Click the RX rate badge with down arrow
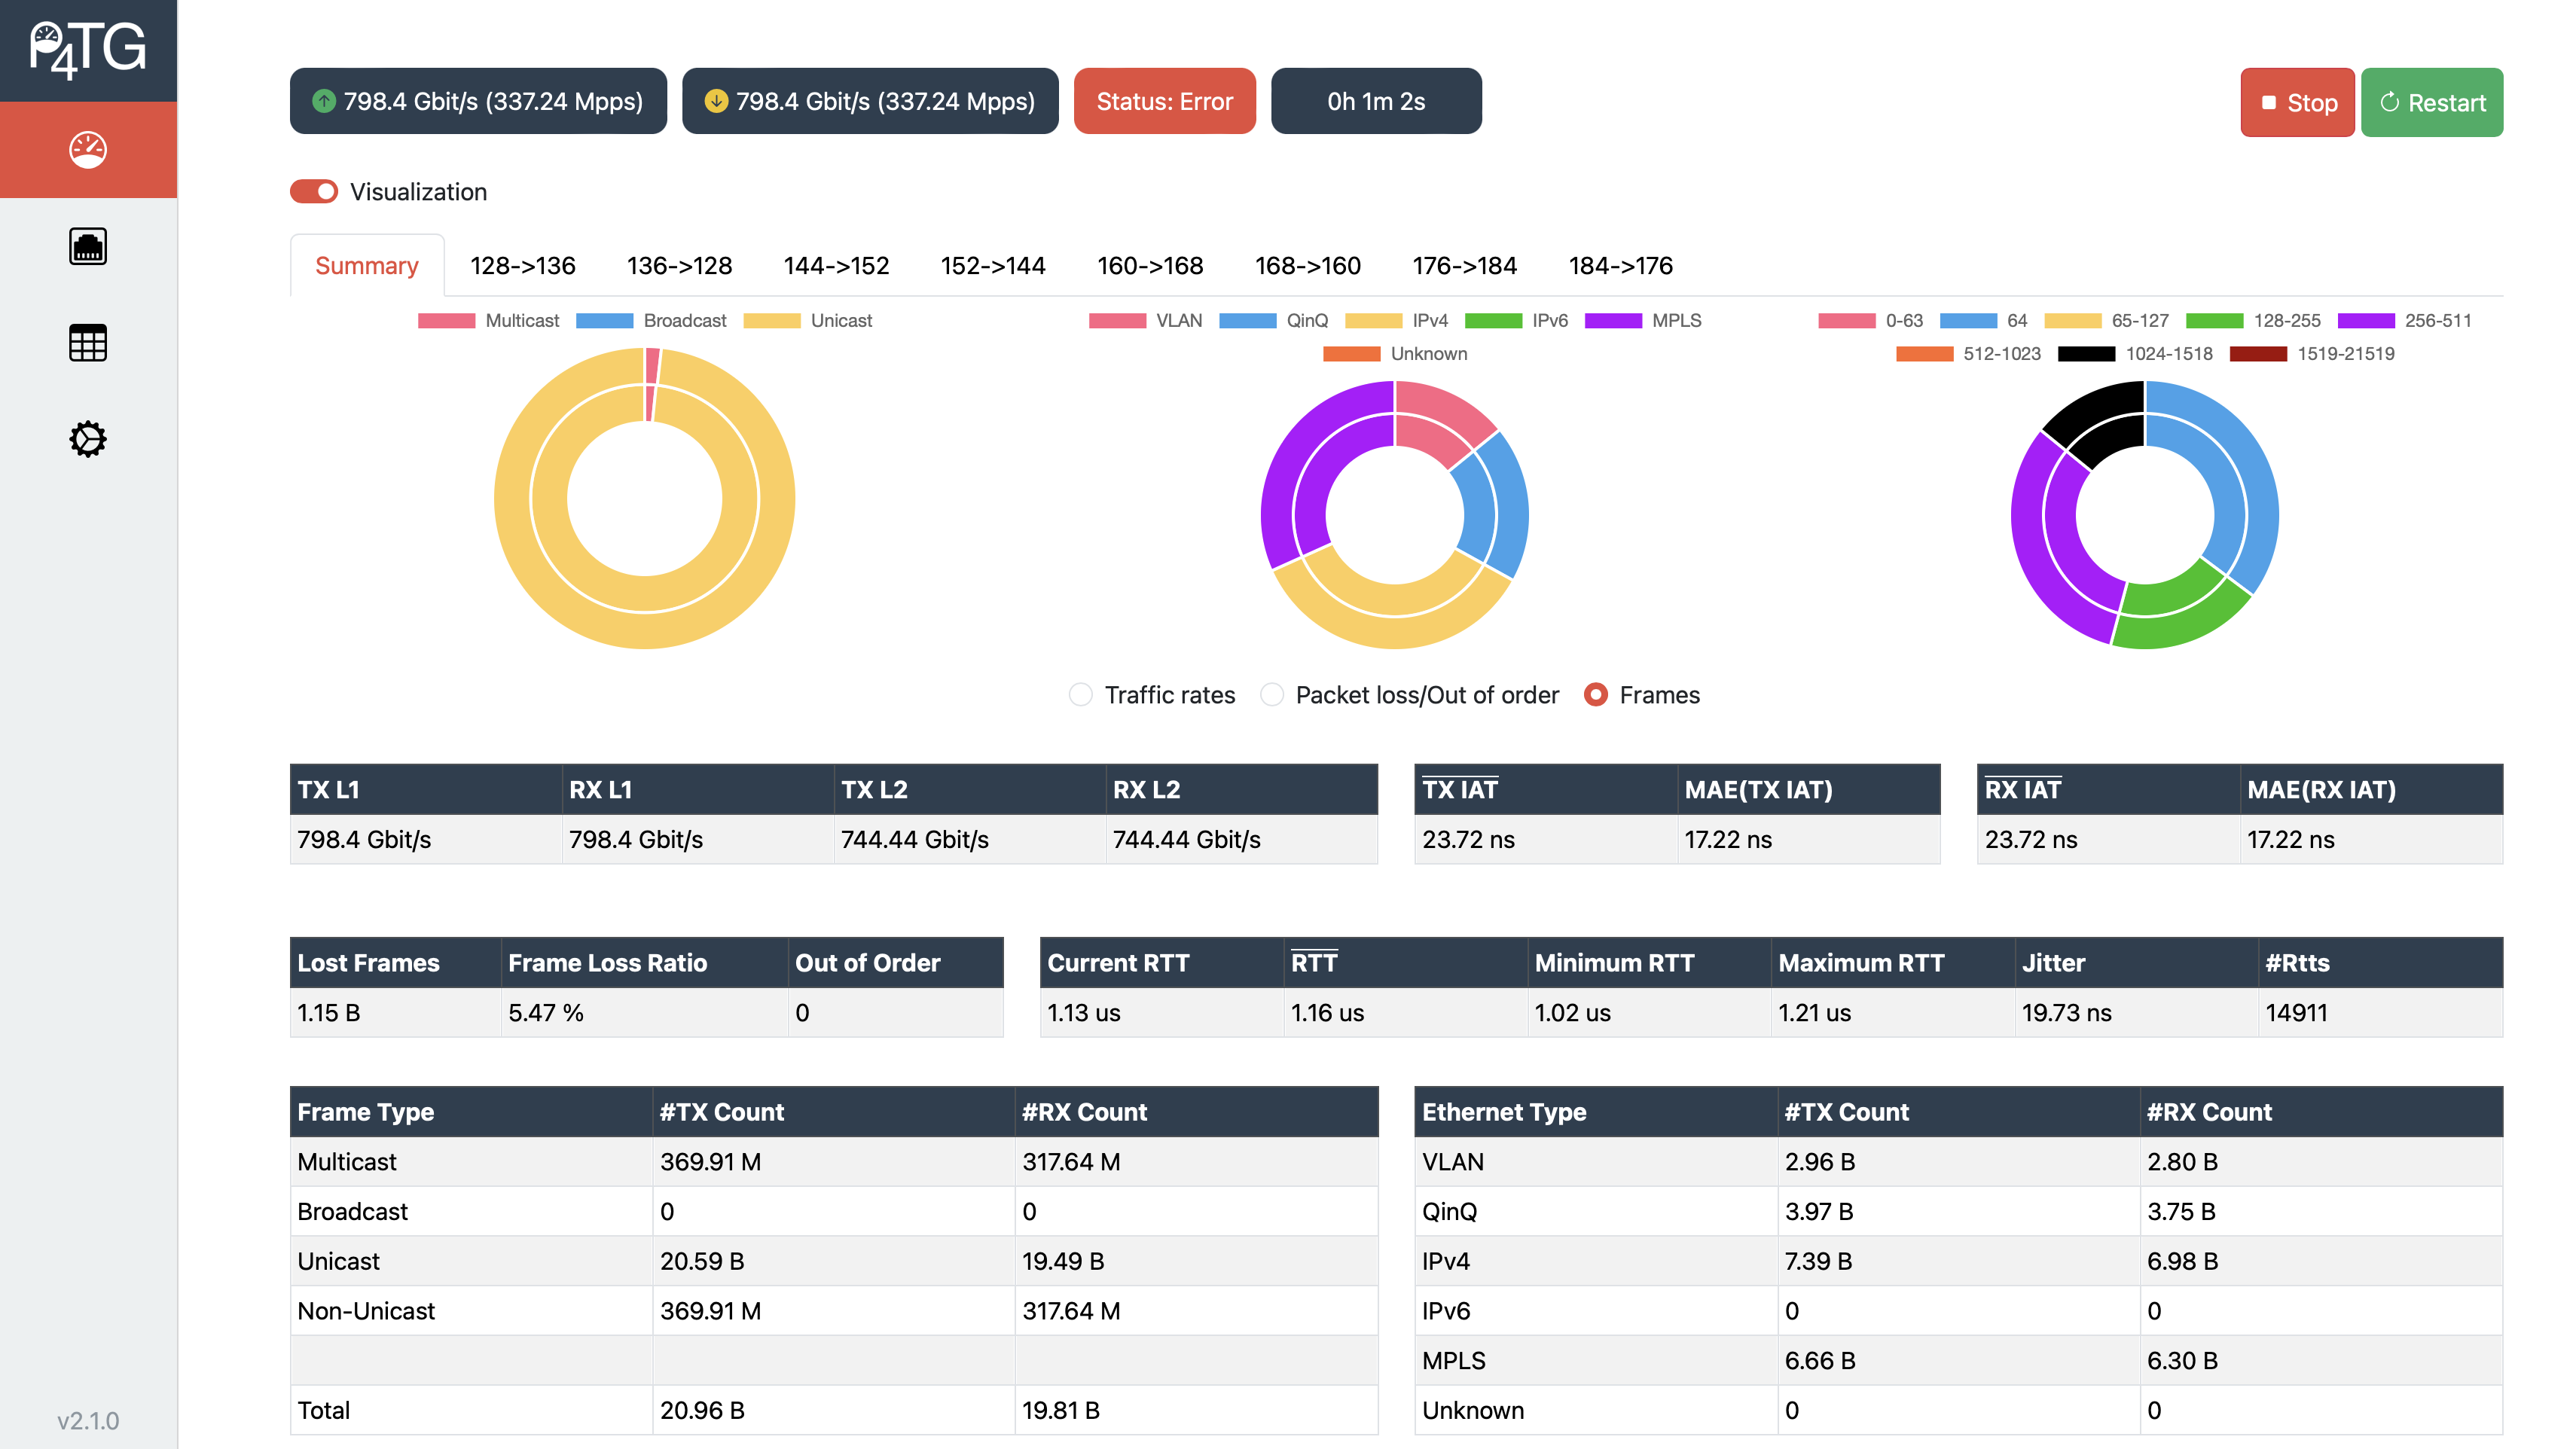Viewport: 2576px width, 1449px height. click(870, 101)
